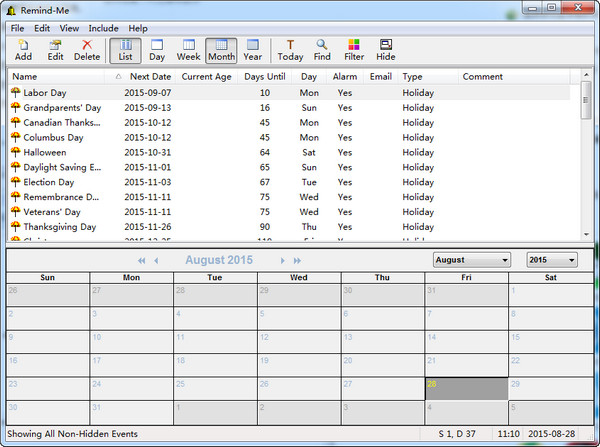Click the Columbus Day umbrella icon
Image resolution: width=600 pixels, height=447 pixels.
click(x=15, y=137)
